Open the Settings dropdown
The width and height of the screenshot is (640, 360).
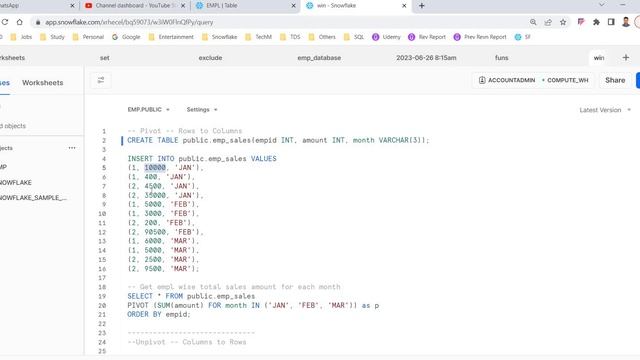[202, 109]
